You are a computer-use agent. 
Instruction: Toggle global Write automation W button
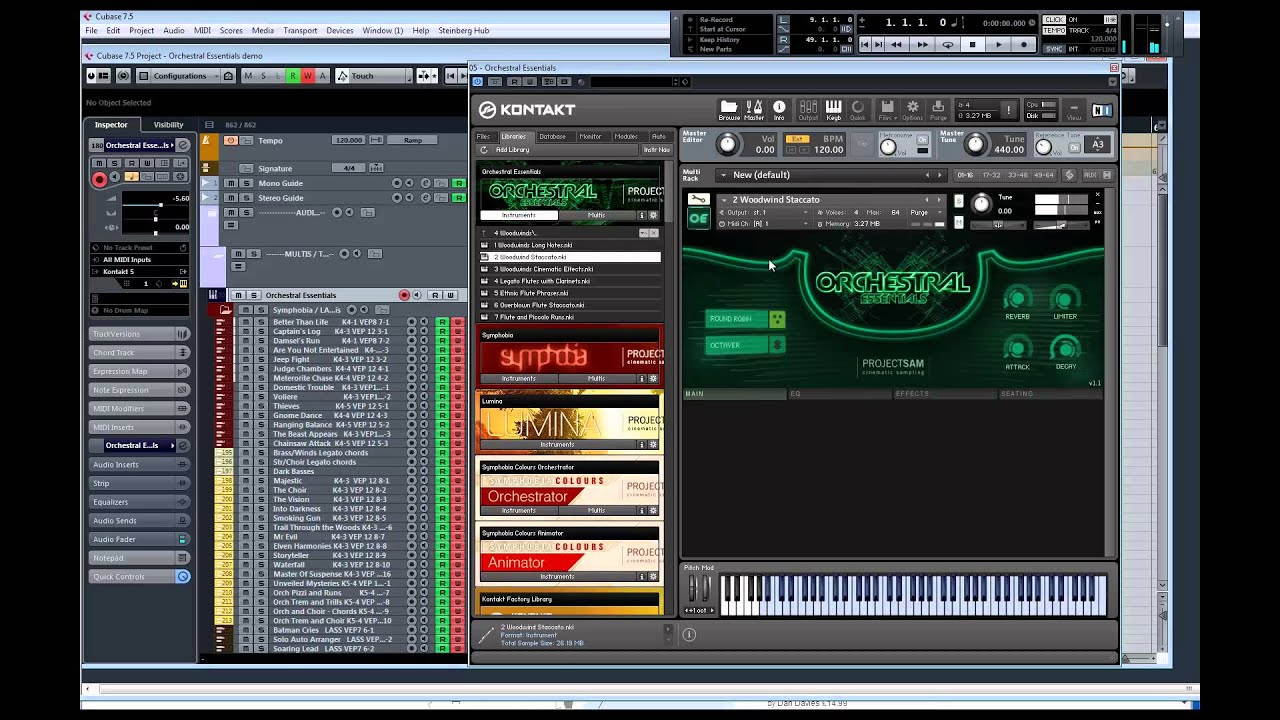pos(307,76)
